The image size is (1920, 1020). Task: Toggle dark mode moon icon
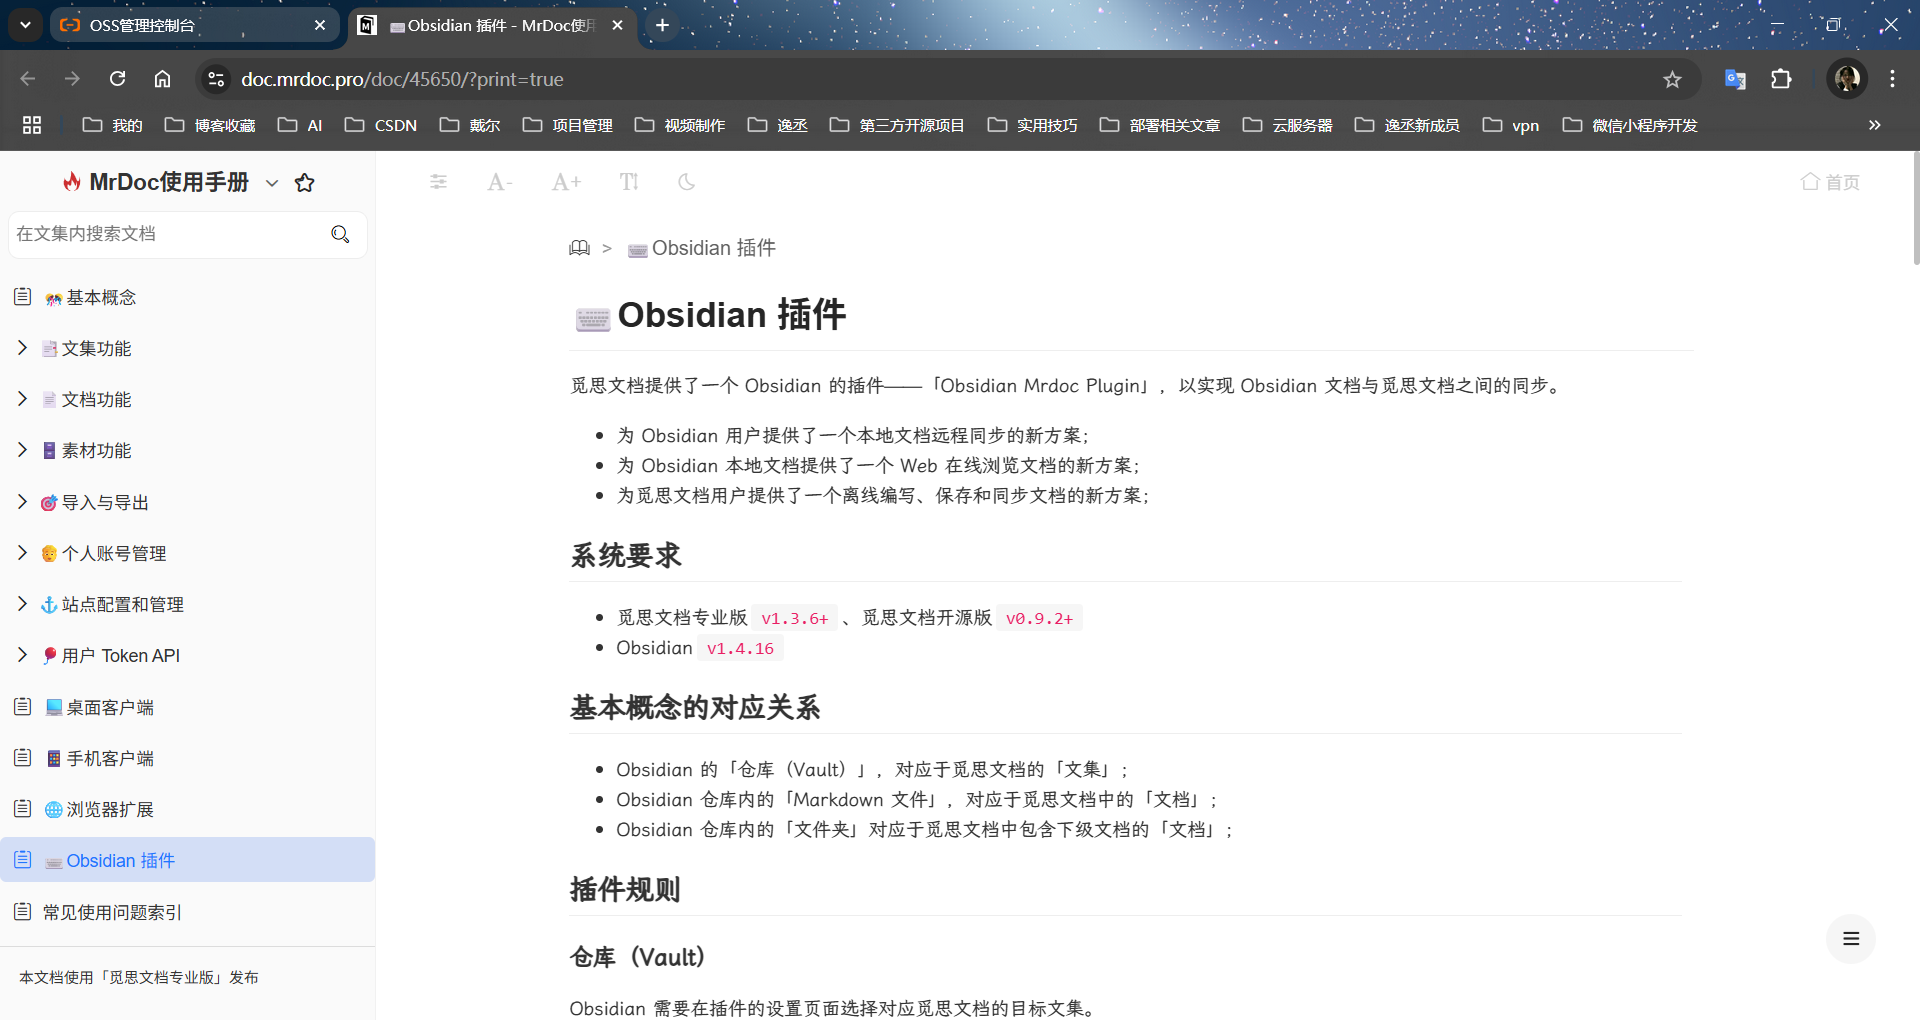tap(686, 182)
